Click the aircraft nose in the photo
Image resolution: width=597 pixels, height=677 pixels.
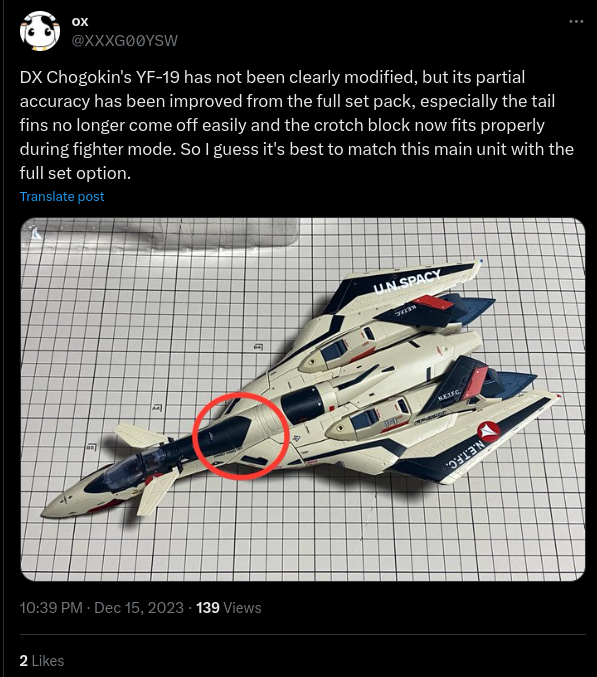58,505
